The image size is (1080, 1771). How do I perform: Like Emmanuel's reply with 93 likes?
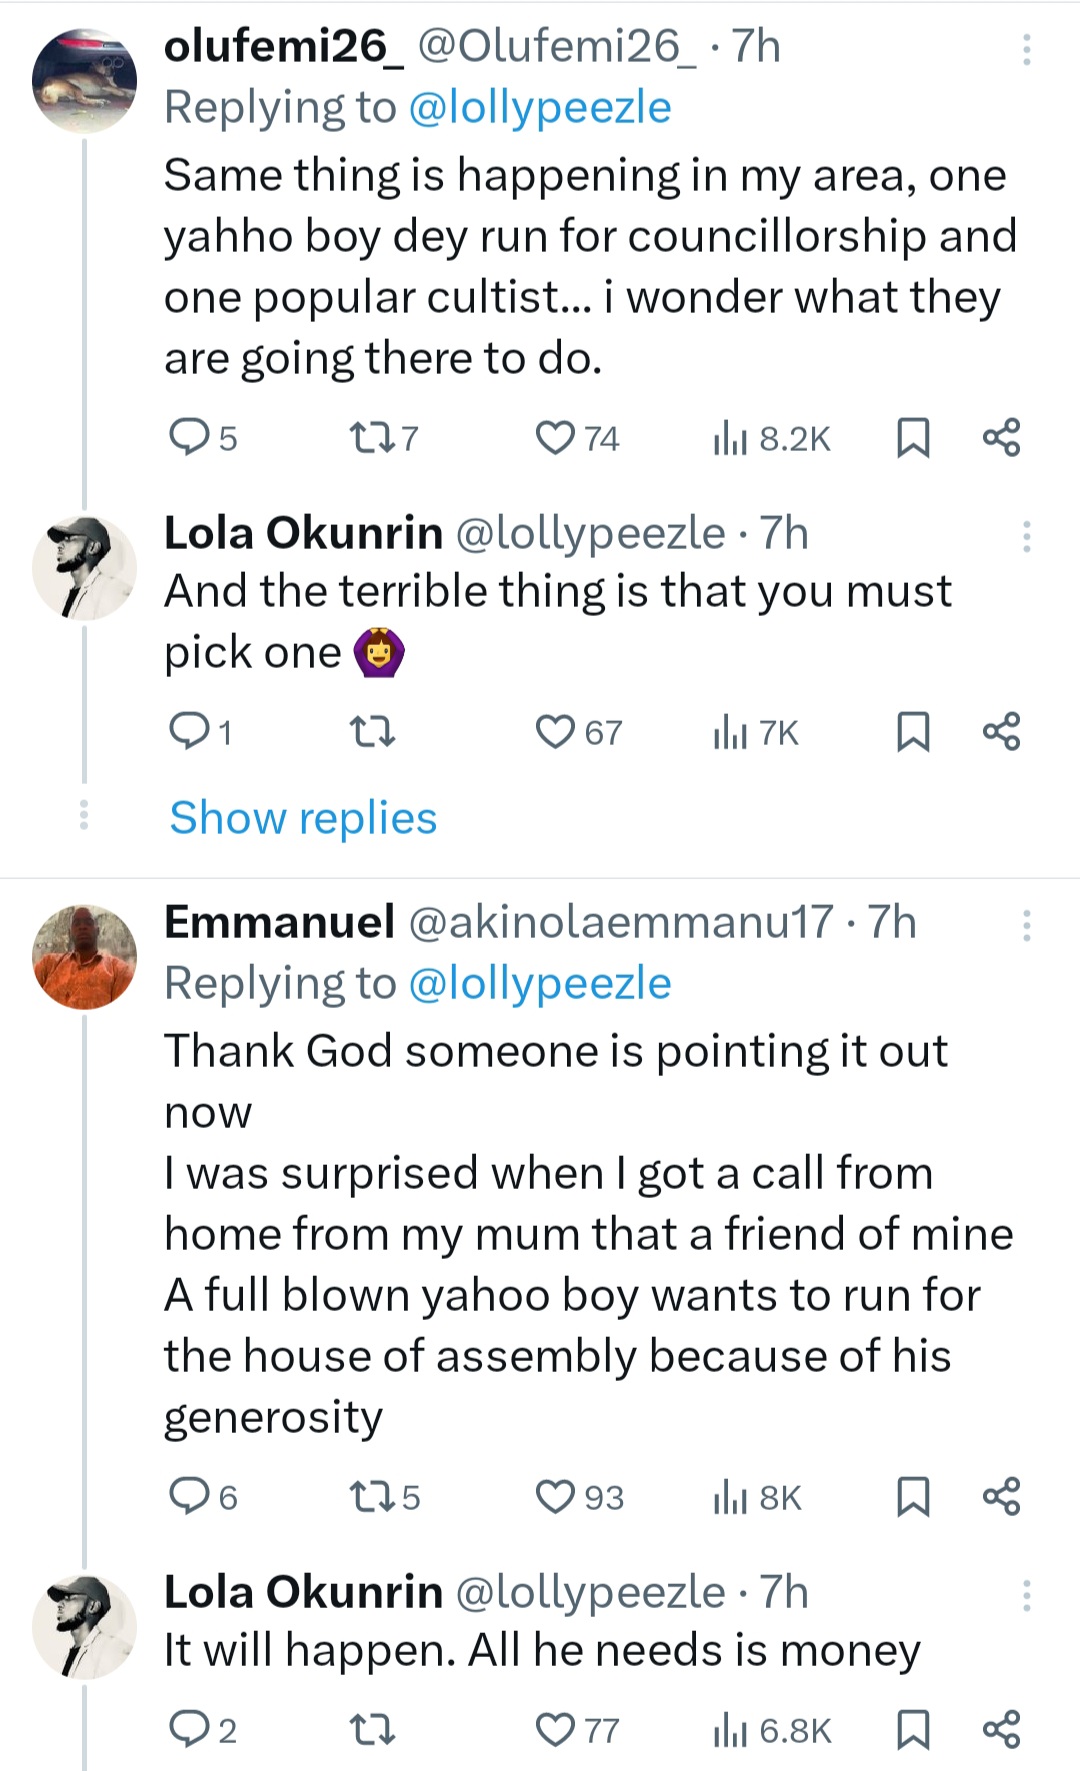click(x=556, y=1497)
